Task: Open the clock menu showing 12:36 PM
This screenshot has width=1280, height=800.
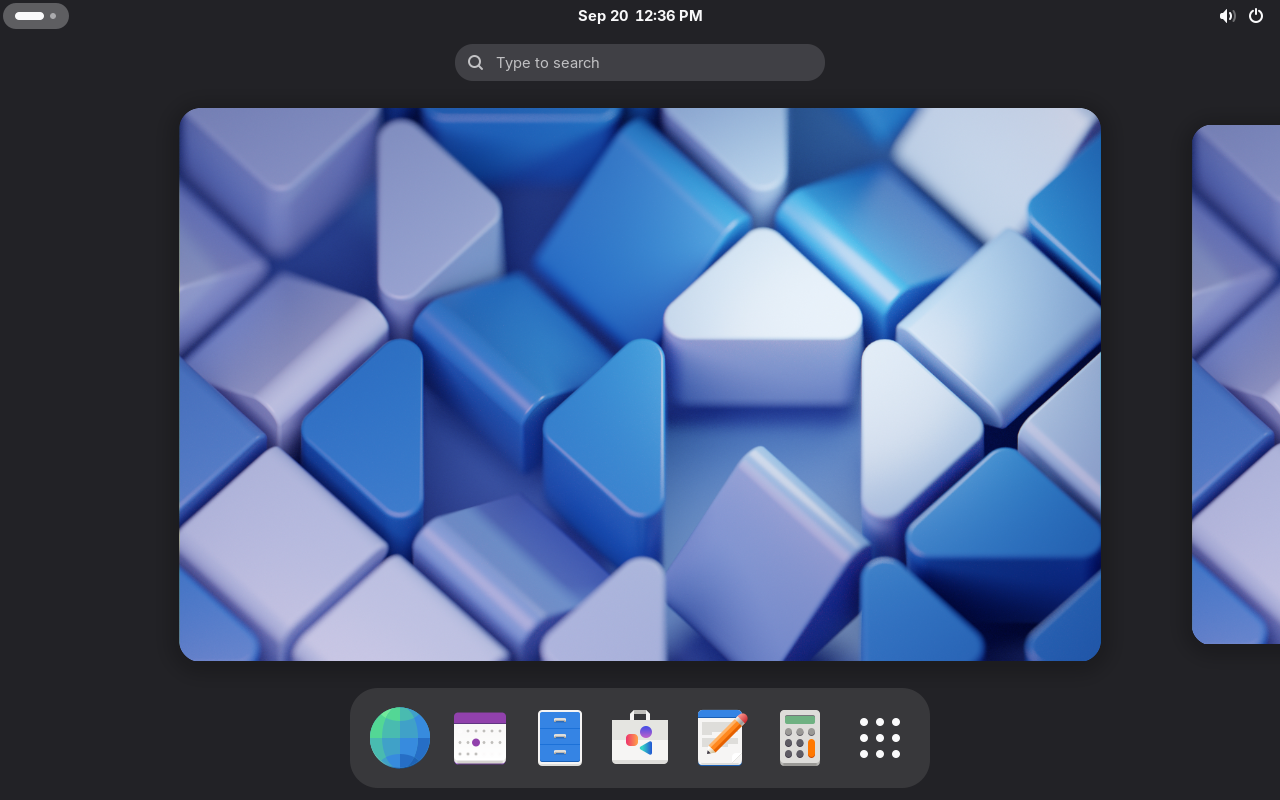Action: coord(668,16)
